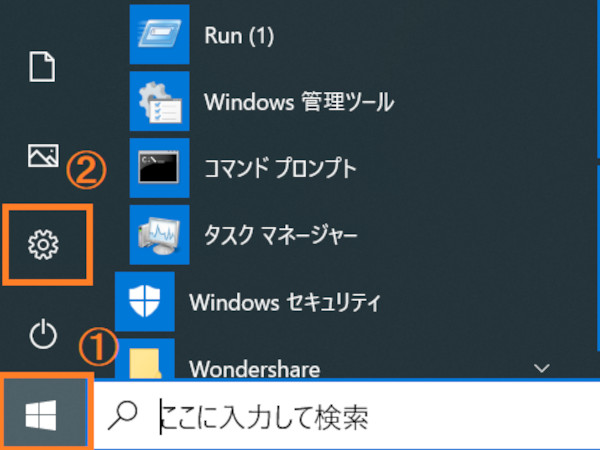
Task: Open the Pictures sidebar icon
Action: tap(43, 155)
